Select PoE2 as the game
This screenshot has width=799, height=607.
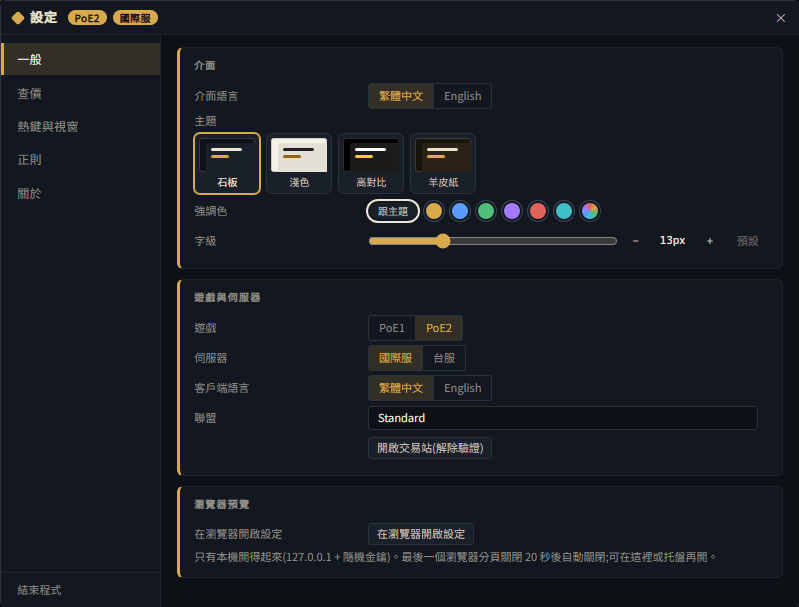[439, 328]
